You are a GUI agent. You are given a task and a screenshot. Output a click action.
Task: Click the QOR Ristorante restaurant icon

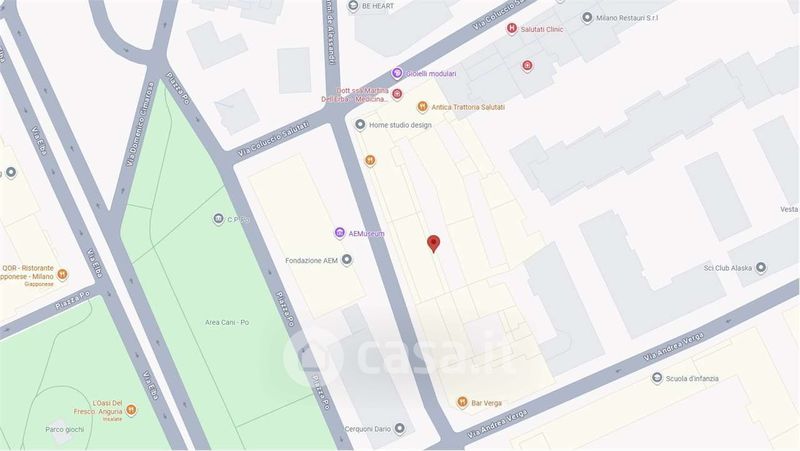click(x=62, y=274)
